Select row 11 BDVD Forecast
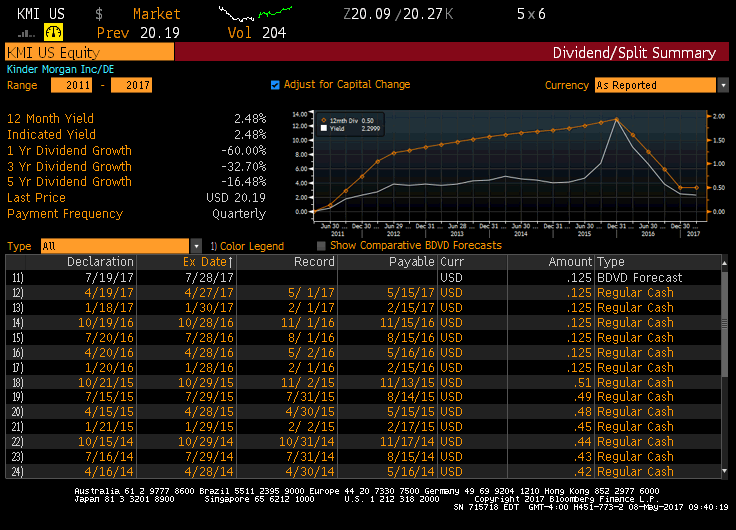 tap(364, 277)
